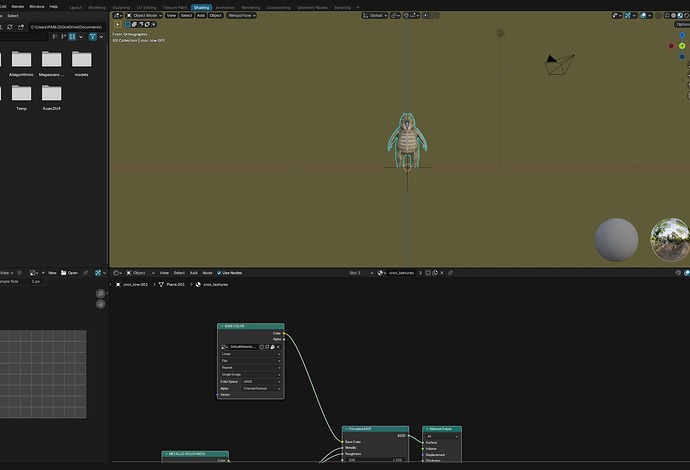Click the pan hand icon in image editor

pos(100,304)
